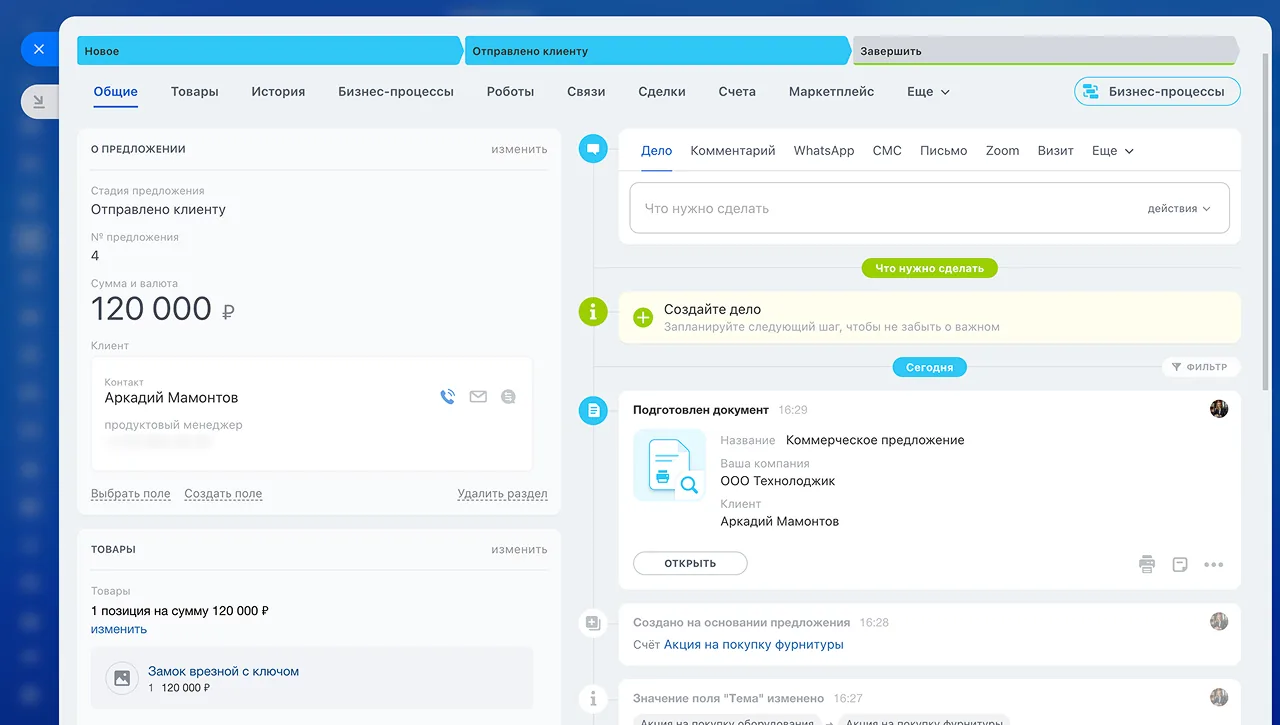Click the user avatar in the Создано на основании card
This screenshot has width=1280, height=725.
tap(1219, 621)
